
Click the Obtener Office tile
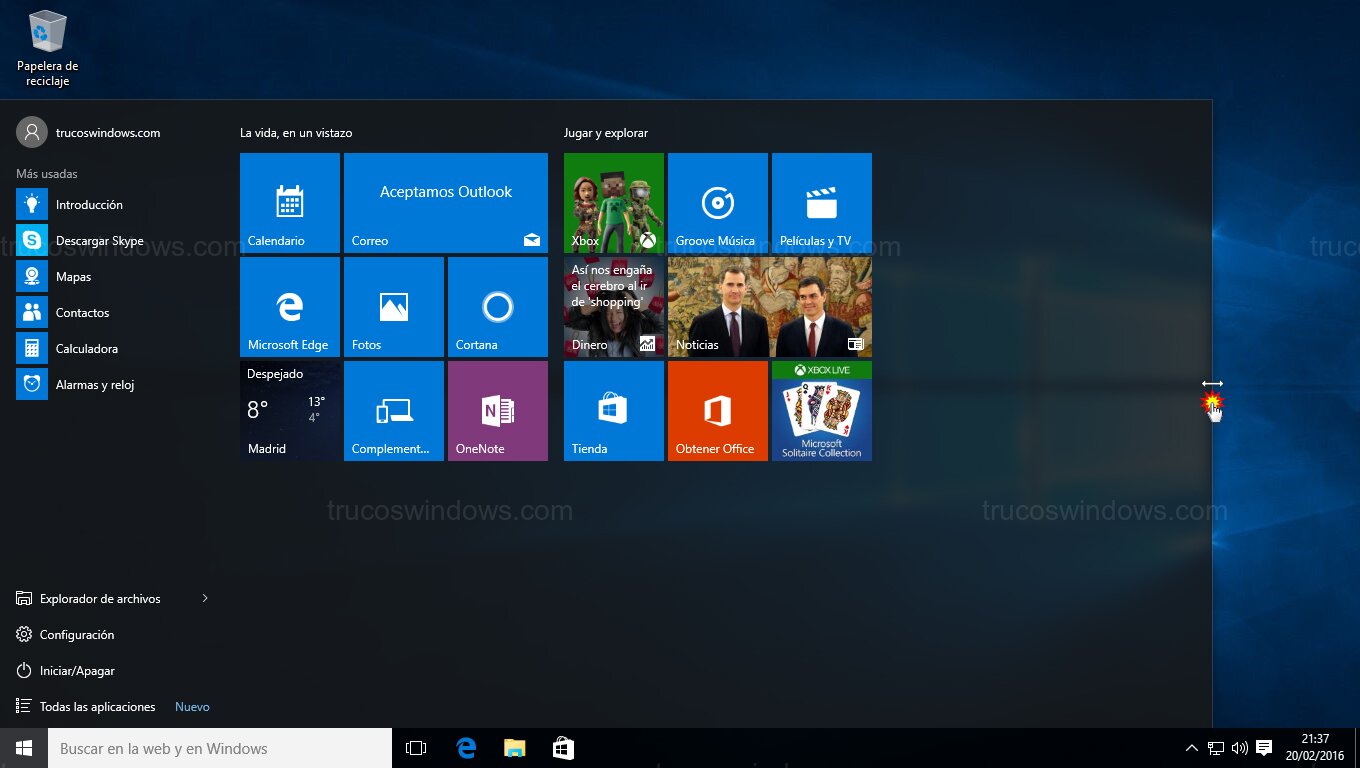tap(718, 411)
